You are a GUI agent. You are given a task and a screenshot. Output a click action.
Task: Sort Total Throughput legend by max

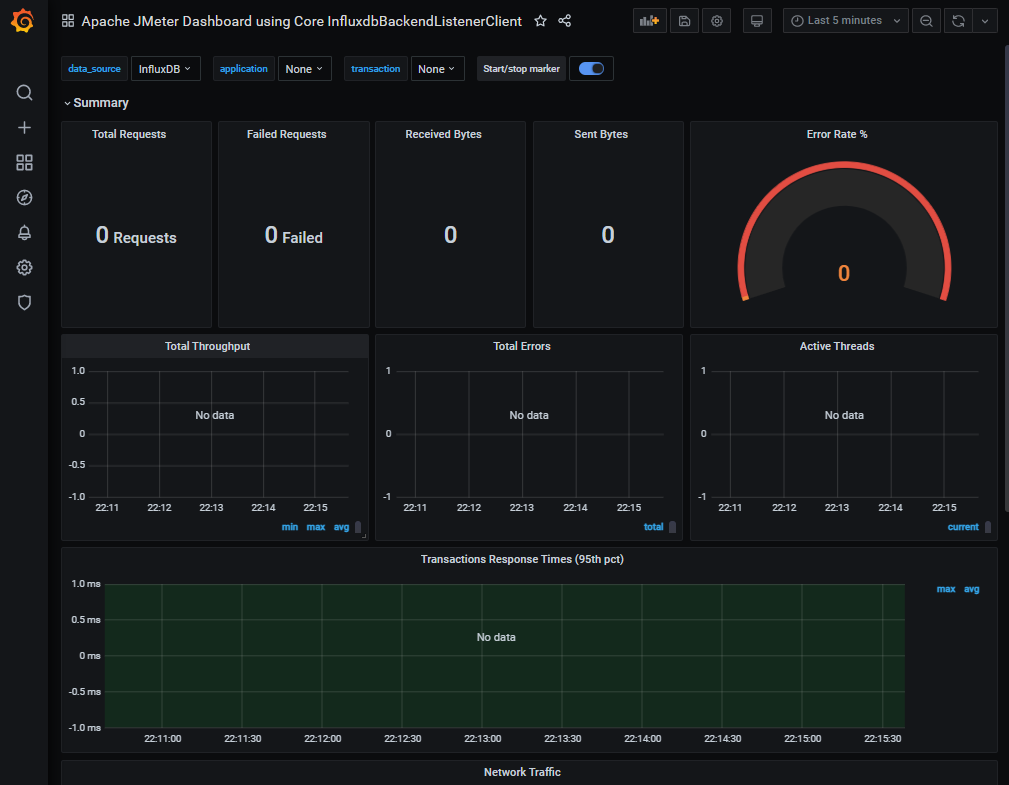[x=315, y=527]
